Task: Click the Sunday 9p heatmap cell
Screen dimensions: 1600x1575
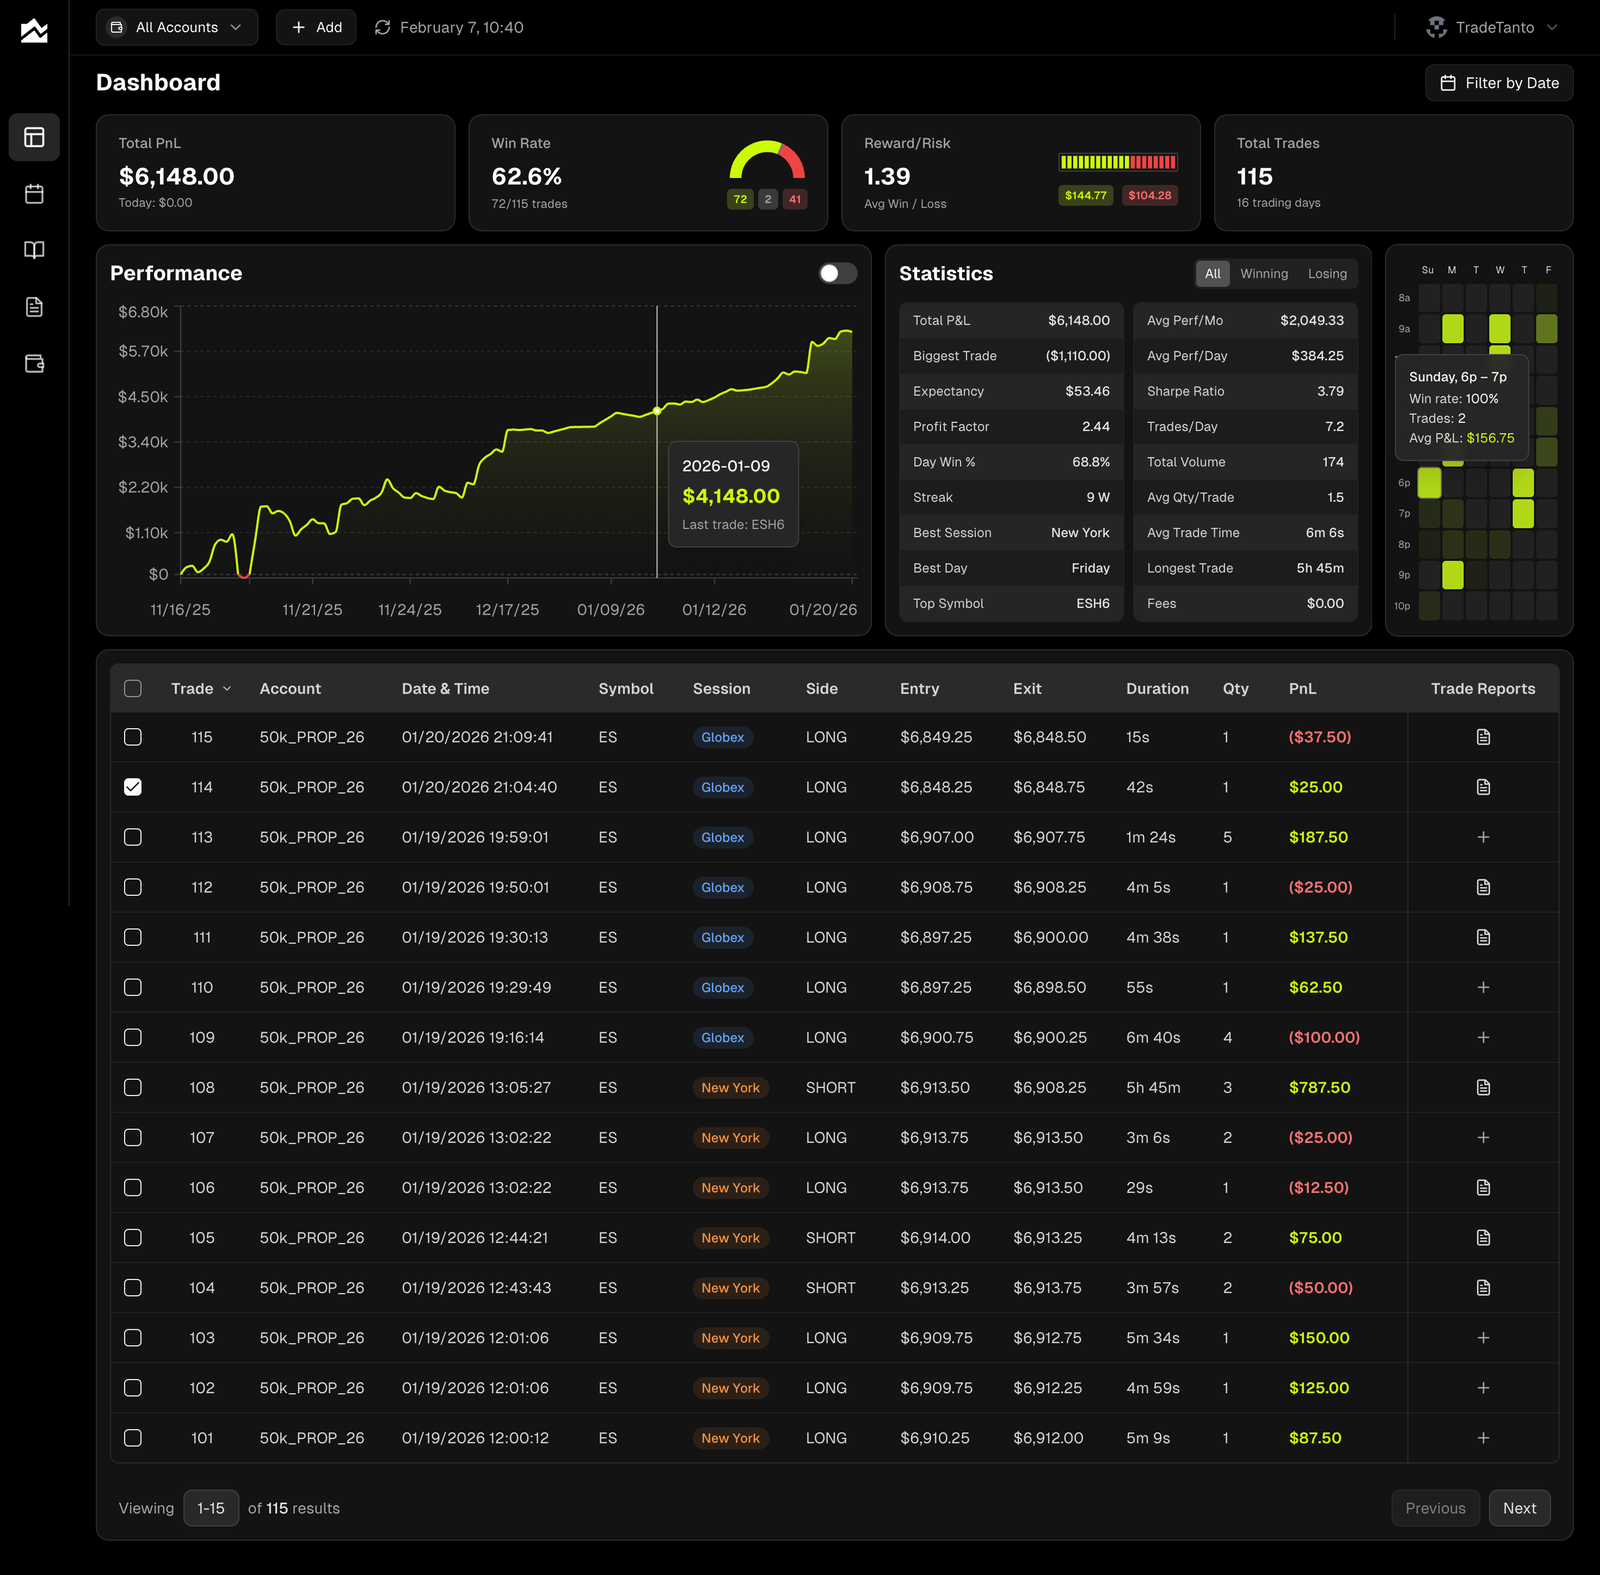Action: [1429, 575]
